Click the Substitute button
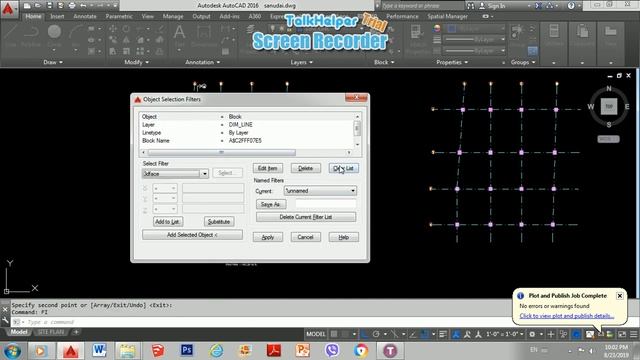 [x=219, y=222]
